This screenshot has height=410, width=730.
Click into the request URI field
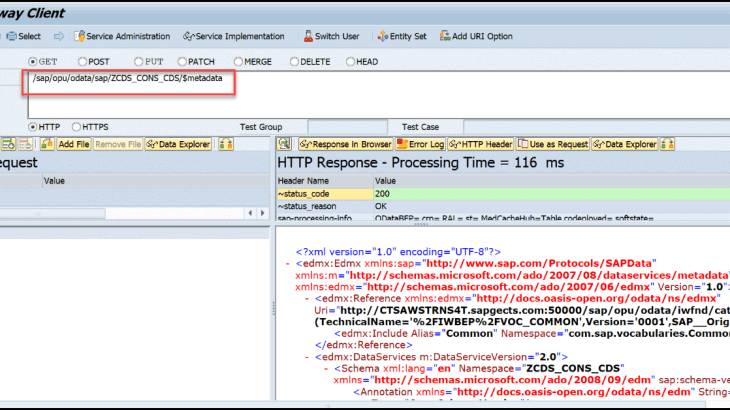click(x=379, y=94)
